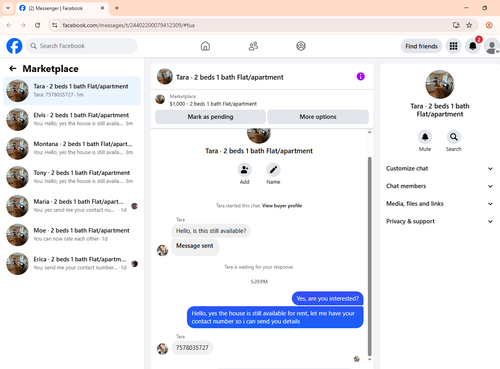Open the Facebook logo home link
Image resolution: width=500 pixels, height=369 pixels.
14,46
